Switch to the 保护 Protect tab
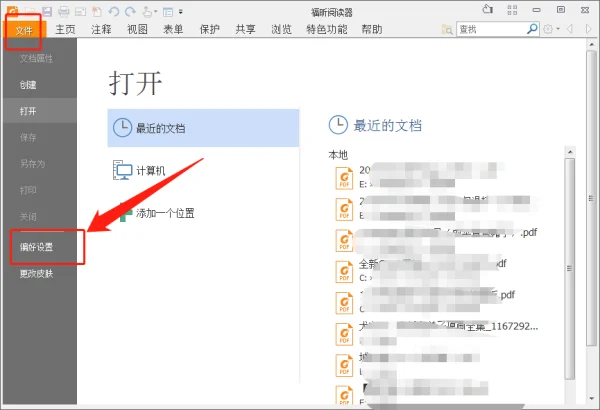 pyautogui.click(x=209, y=29)
